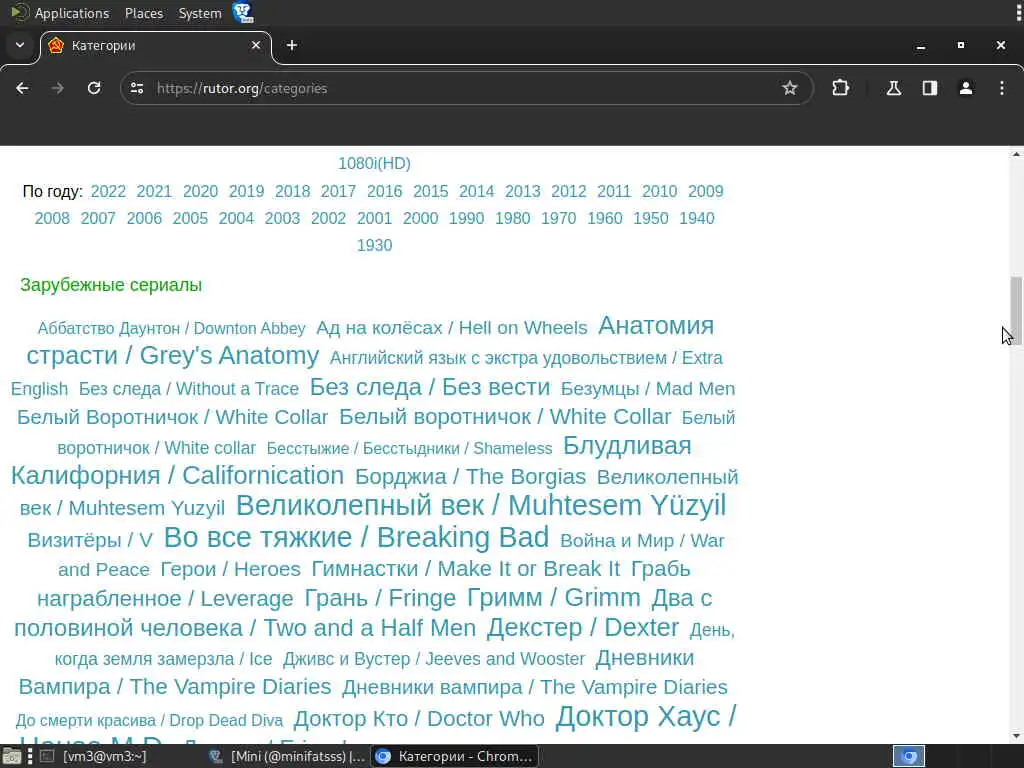Open Аббатство Даунтон / Downton Abbey link
1024x768 pixels.
pyautogui.click(x=171, y=328)
